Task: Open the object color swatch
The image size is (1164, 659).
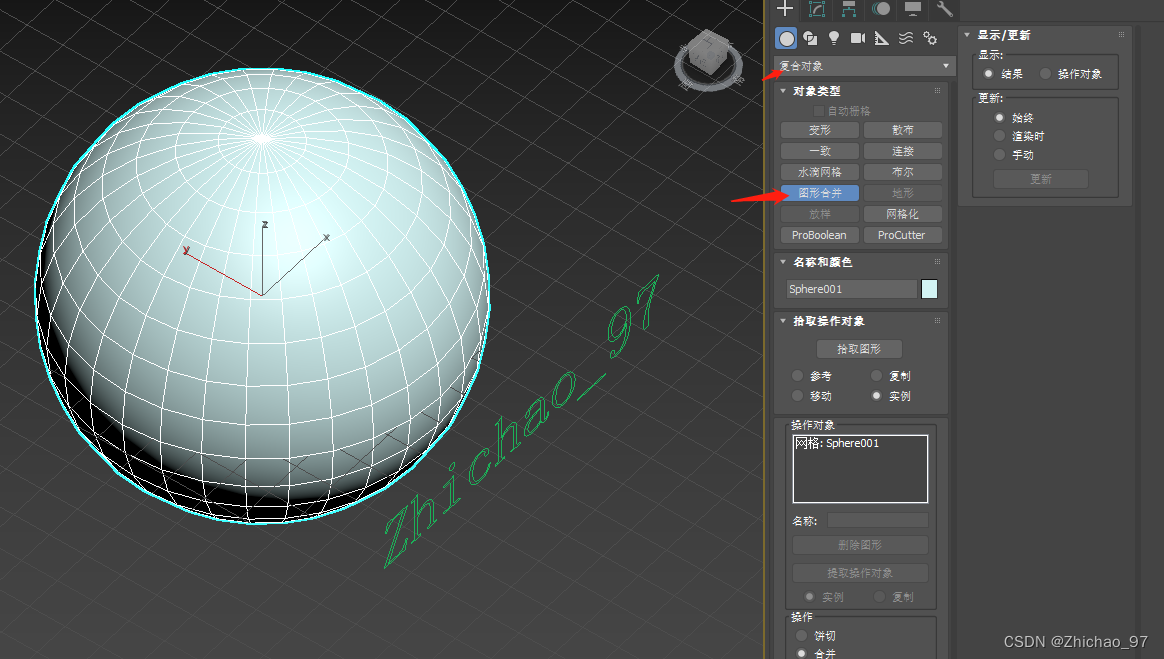Action: pos(929,289)
